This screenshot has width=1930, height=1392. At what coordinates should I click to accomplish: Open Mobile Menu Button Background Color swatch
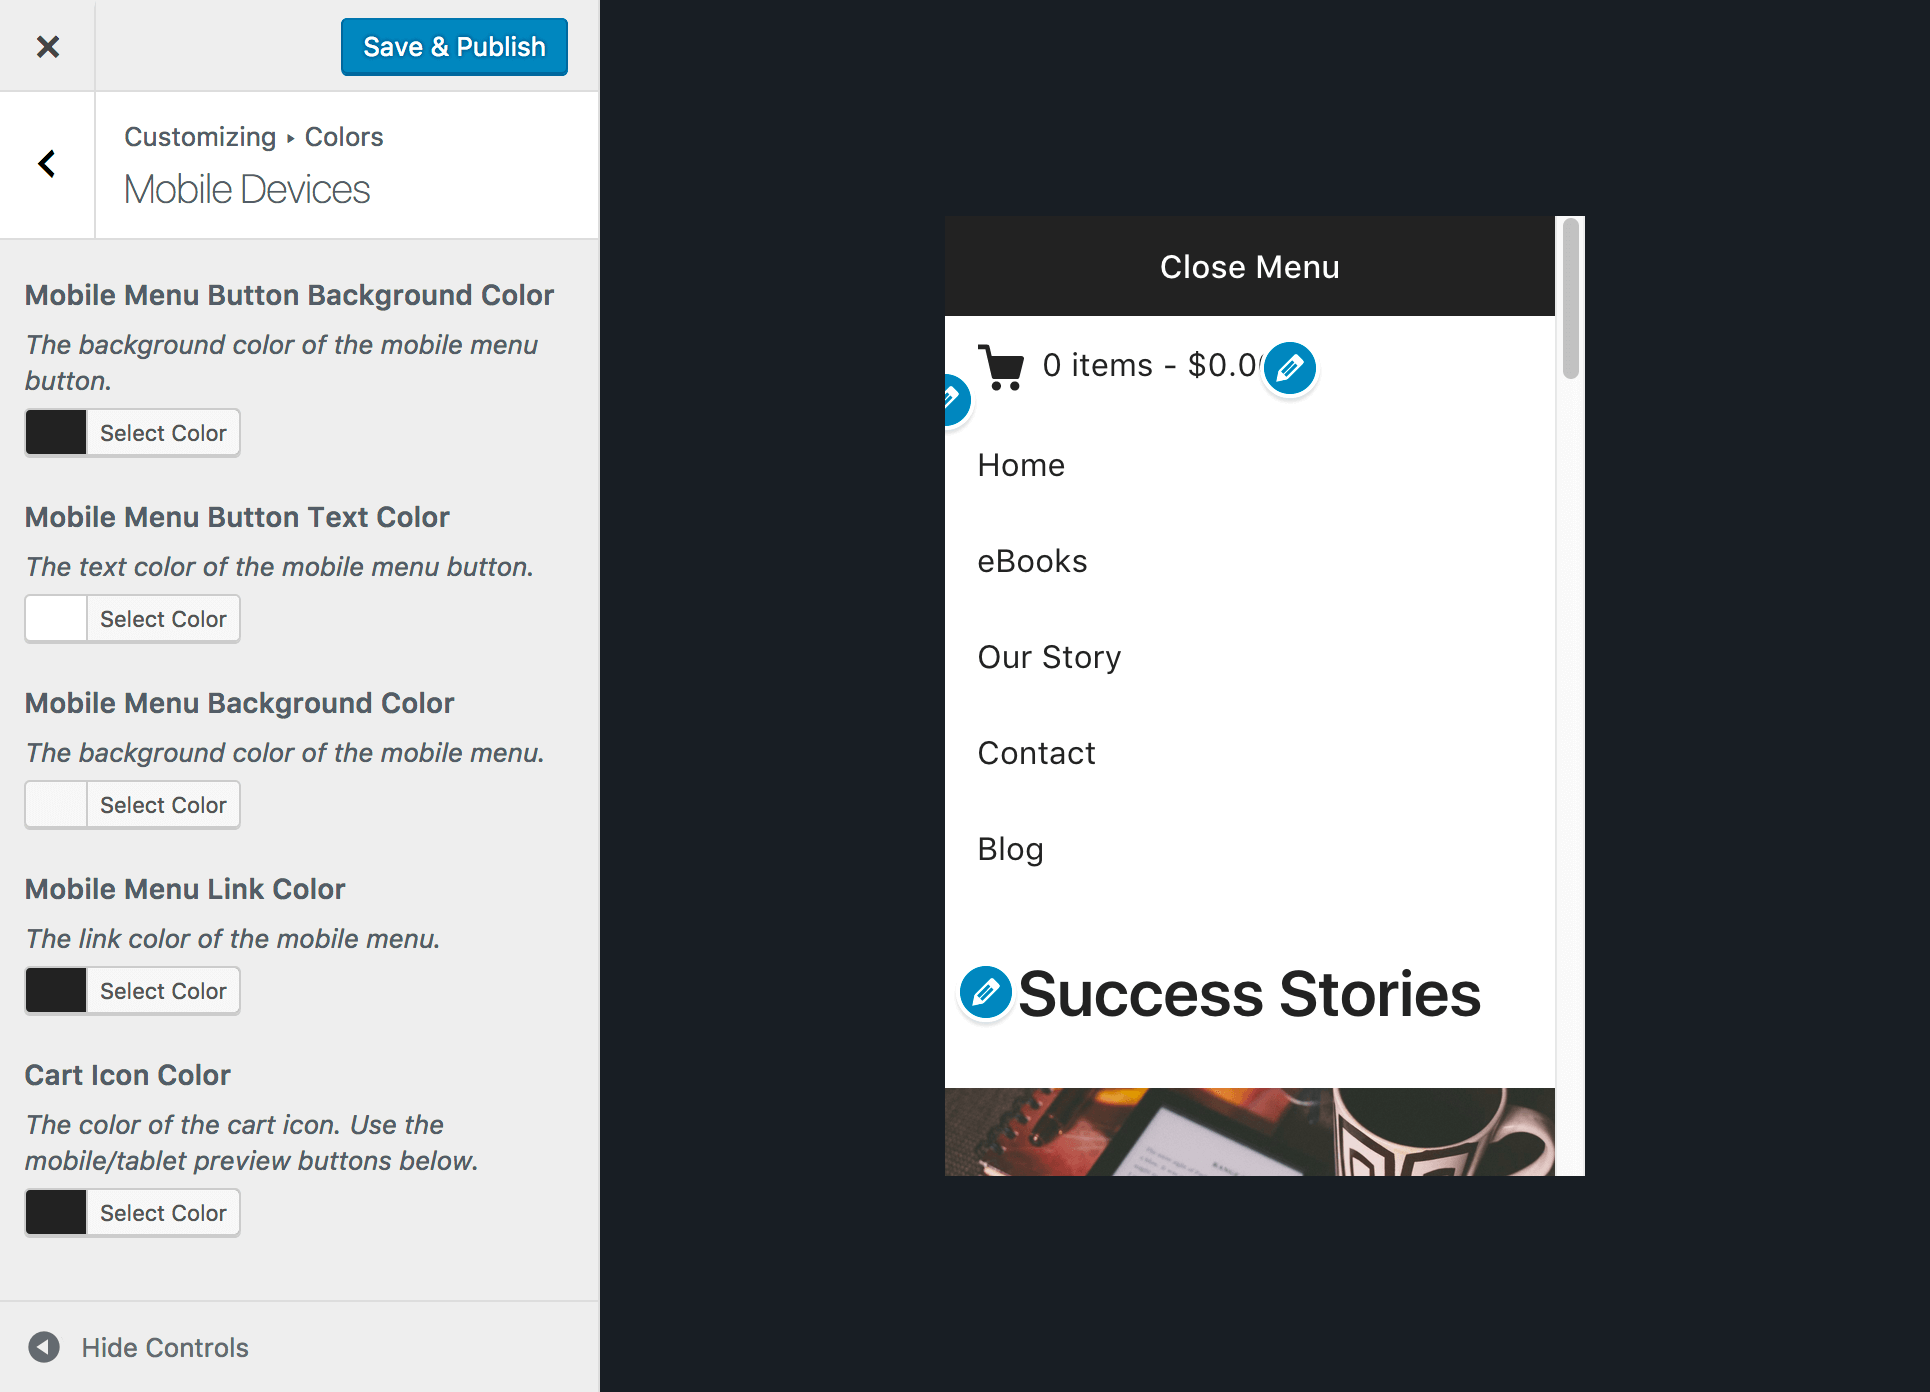(57, 433)
